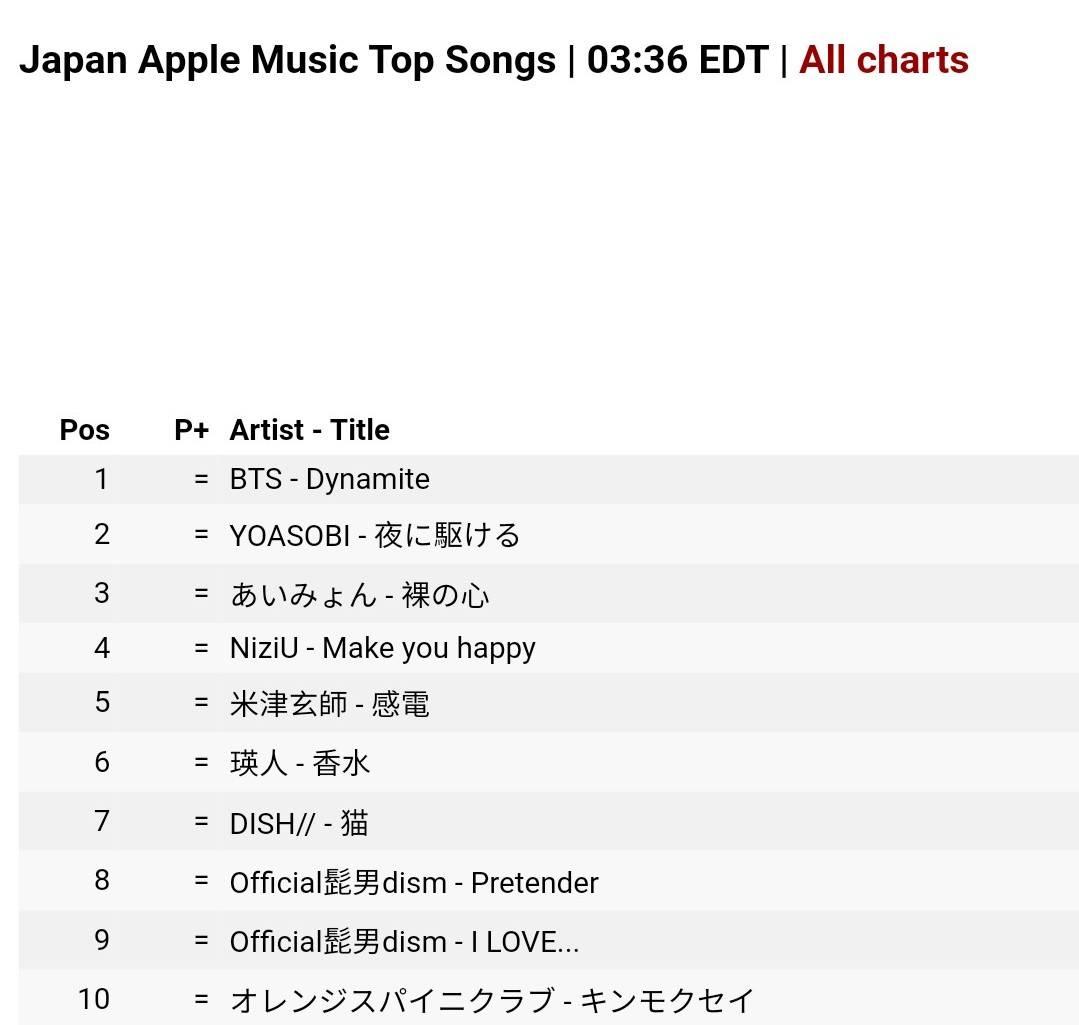The image size is (1079, 1025).
Task: Click the あいみょん - 裸の心 song entry
Action: point(360,594)
